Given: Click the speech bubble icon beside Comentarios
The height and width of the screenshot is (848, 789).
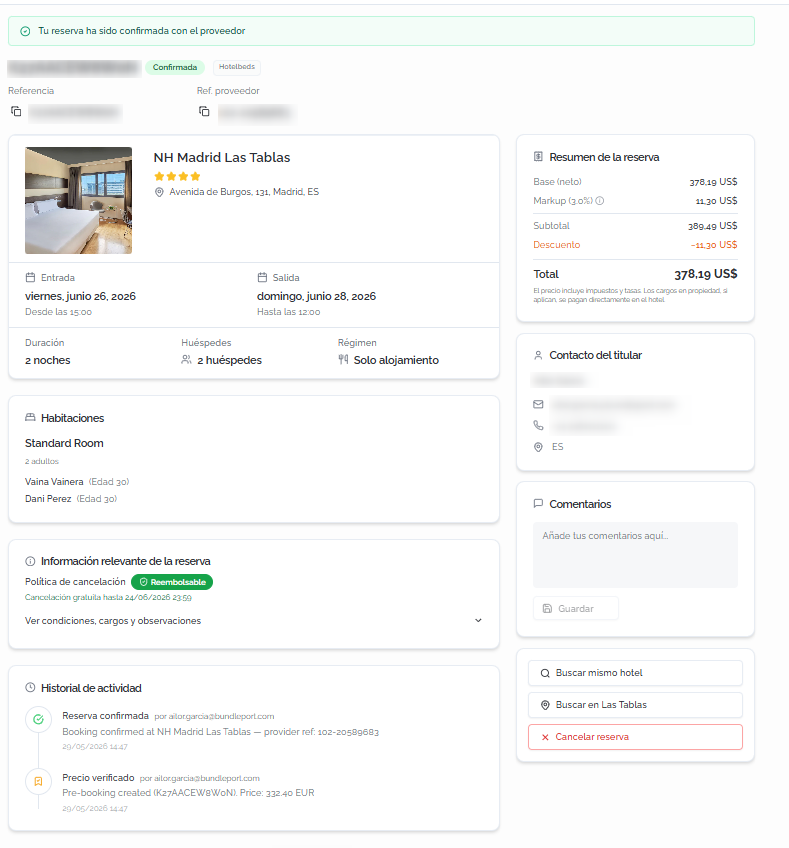Looking at the screenshot, I should tap(538, 504).
